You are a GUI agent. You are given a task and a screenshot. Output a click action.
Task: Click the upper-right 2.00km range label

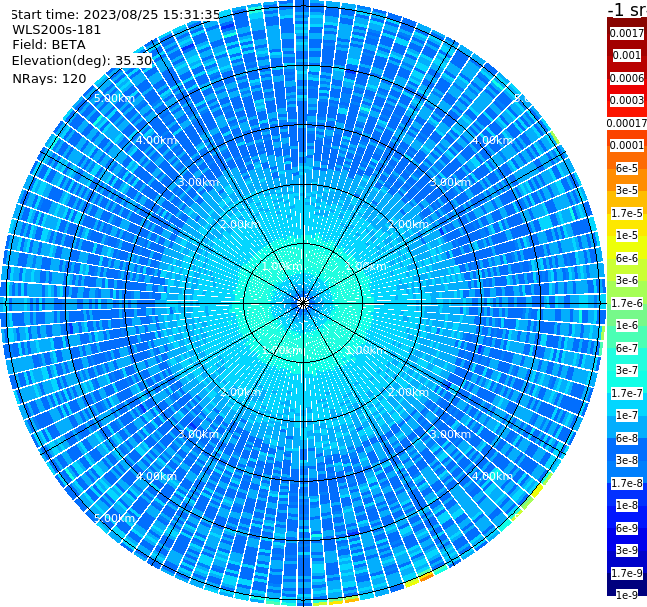(x=408, y=224)
